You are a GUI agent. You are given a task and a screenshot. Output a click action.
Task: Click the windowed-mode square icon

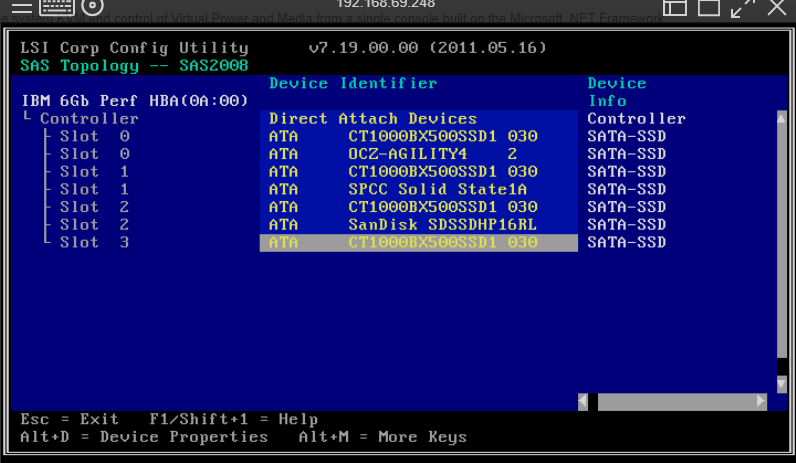tap(709, 7)
